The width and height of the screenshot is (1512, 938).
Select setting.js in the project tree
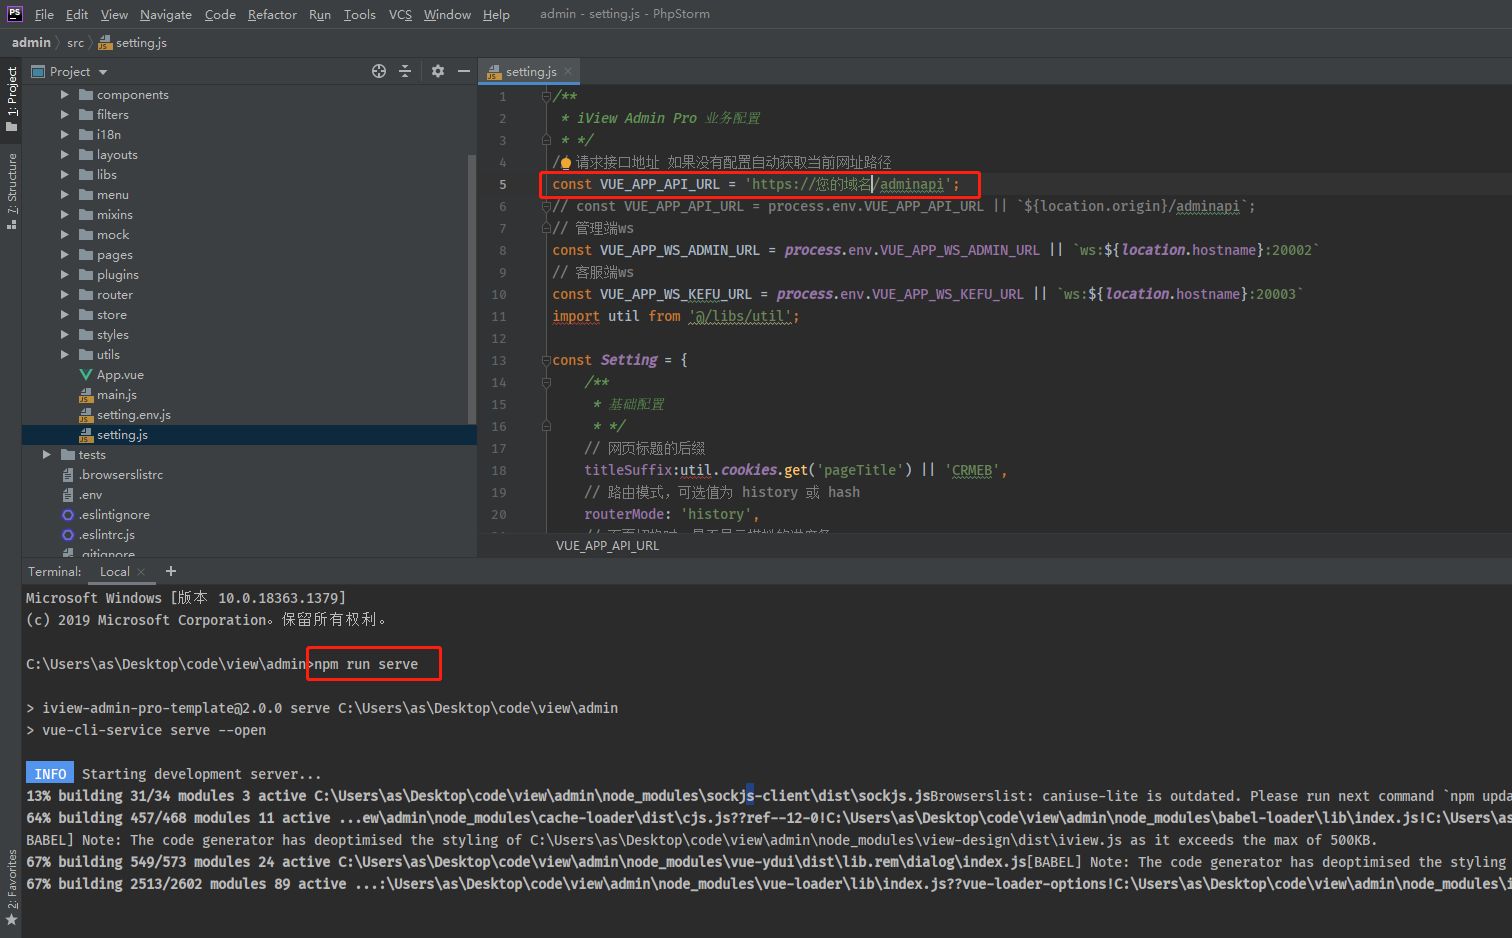tap(122, 435)
